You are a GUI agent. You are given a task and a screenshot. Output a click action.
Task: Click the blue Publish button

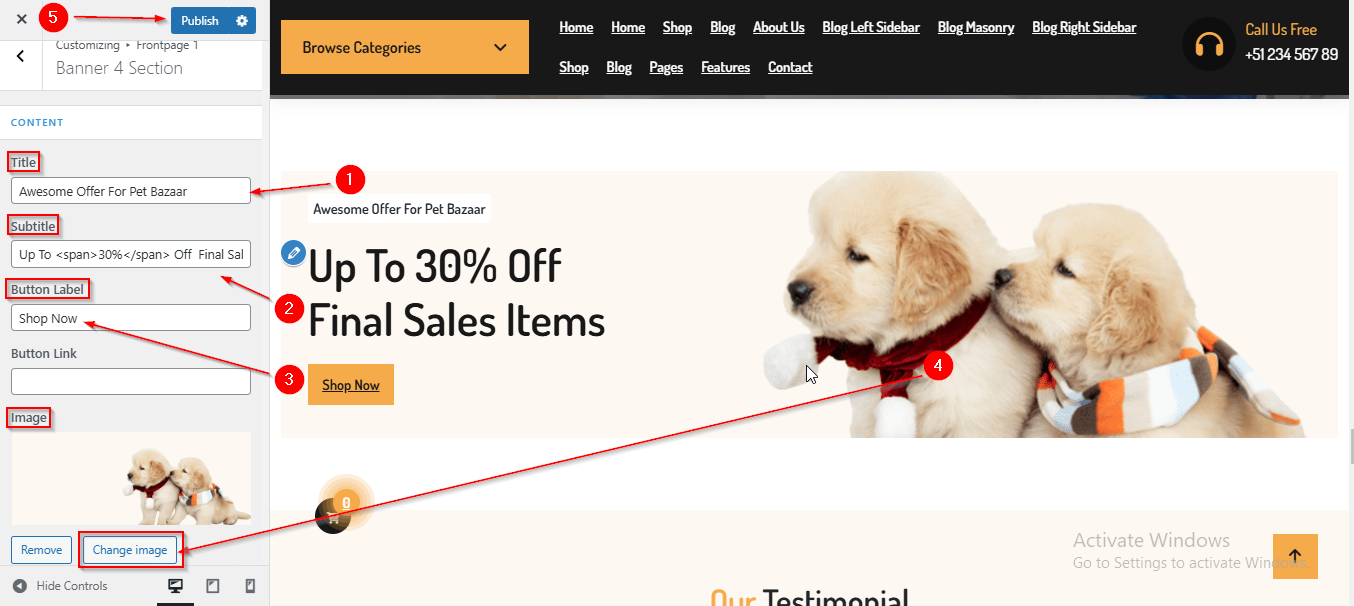[x=199, y=20]
